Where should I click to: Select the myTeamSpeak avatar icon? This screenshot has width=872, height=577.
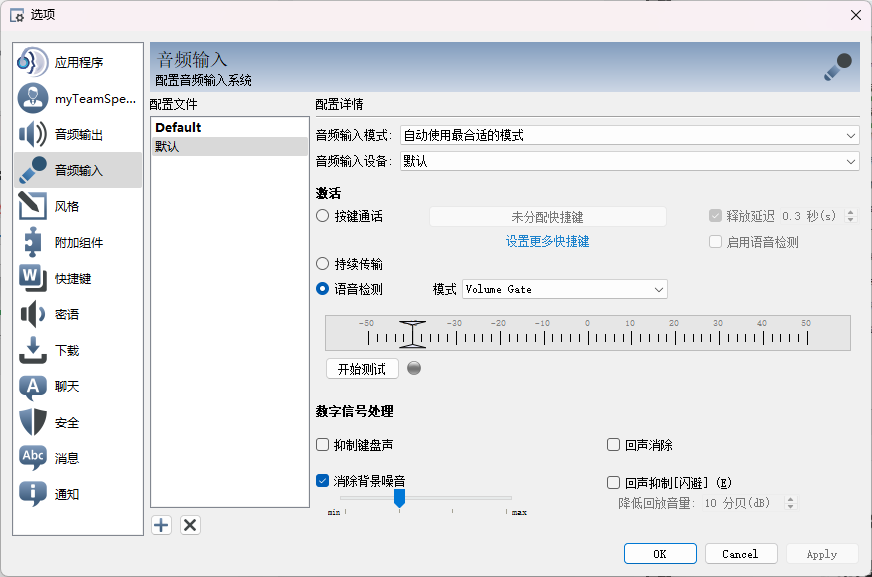coord(33,98)
